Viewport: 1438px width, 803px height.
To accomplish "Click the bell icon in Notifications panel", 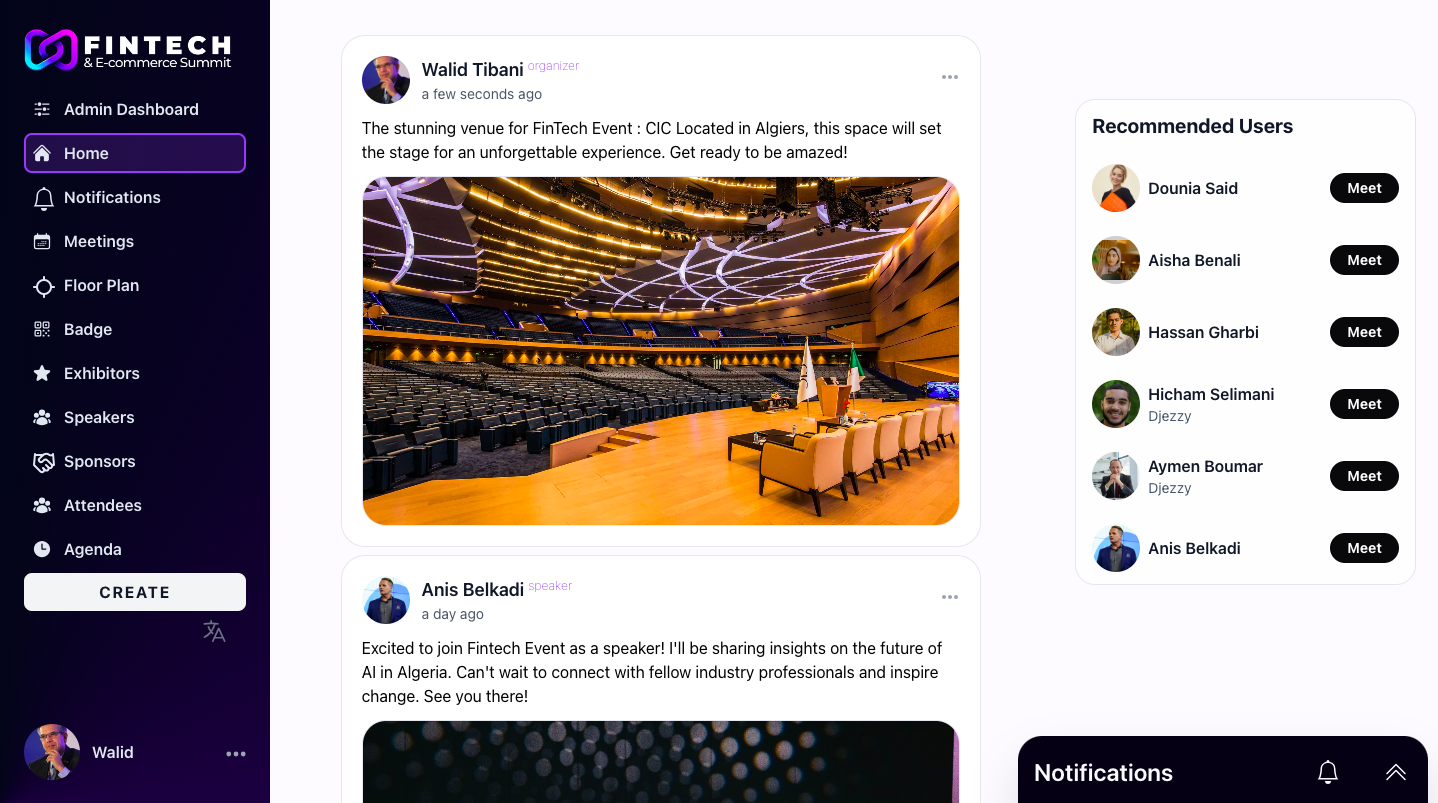I will click(1327, 772).
